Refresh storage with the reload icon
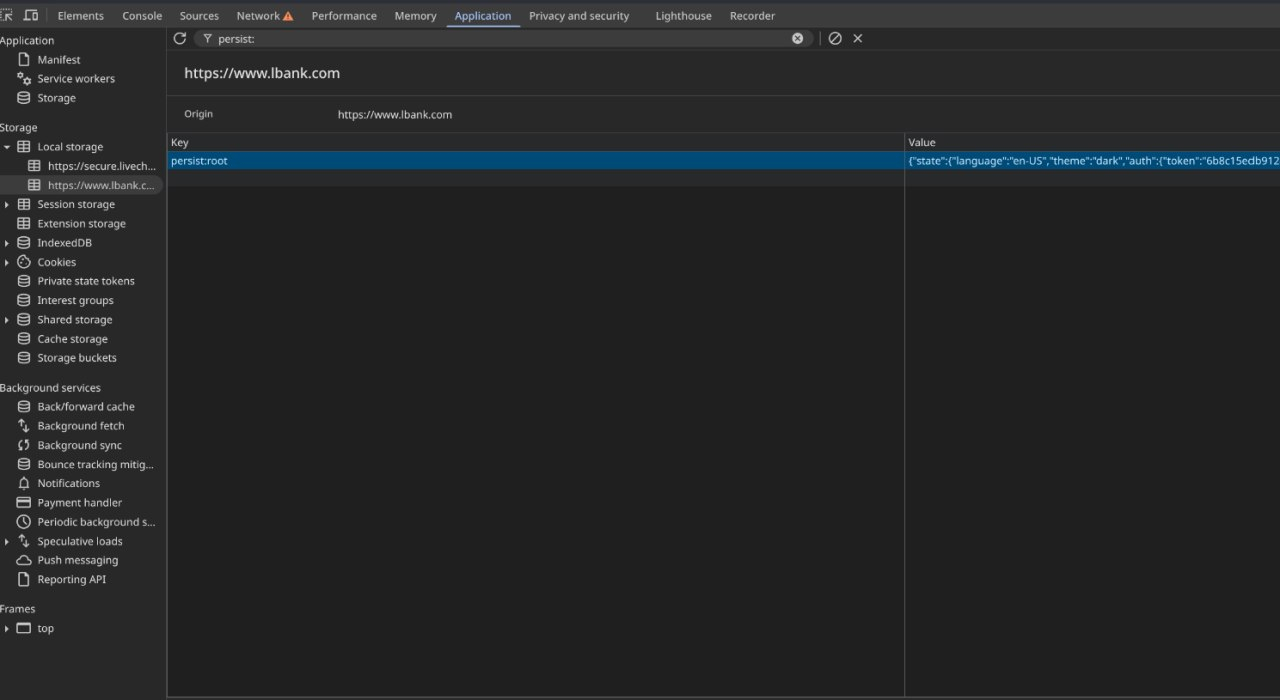 (180, 38)
